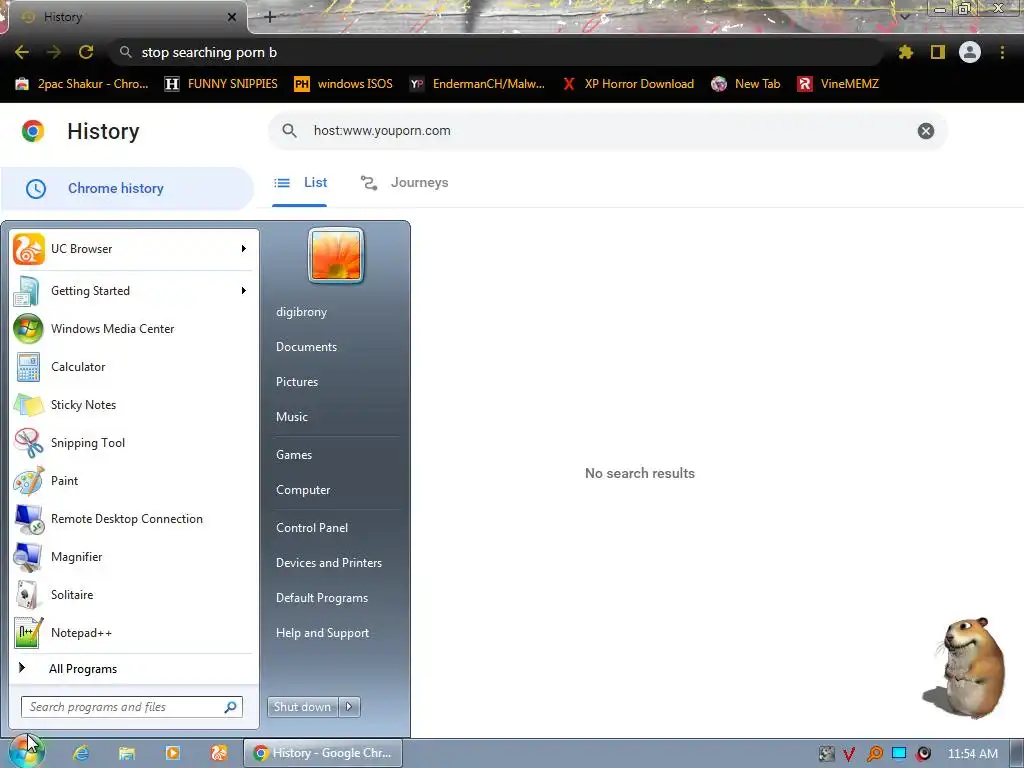Click the Chrome back arrow
Screen dimensions: 1024x768
[x=22, y=52]
